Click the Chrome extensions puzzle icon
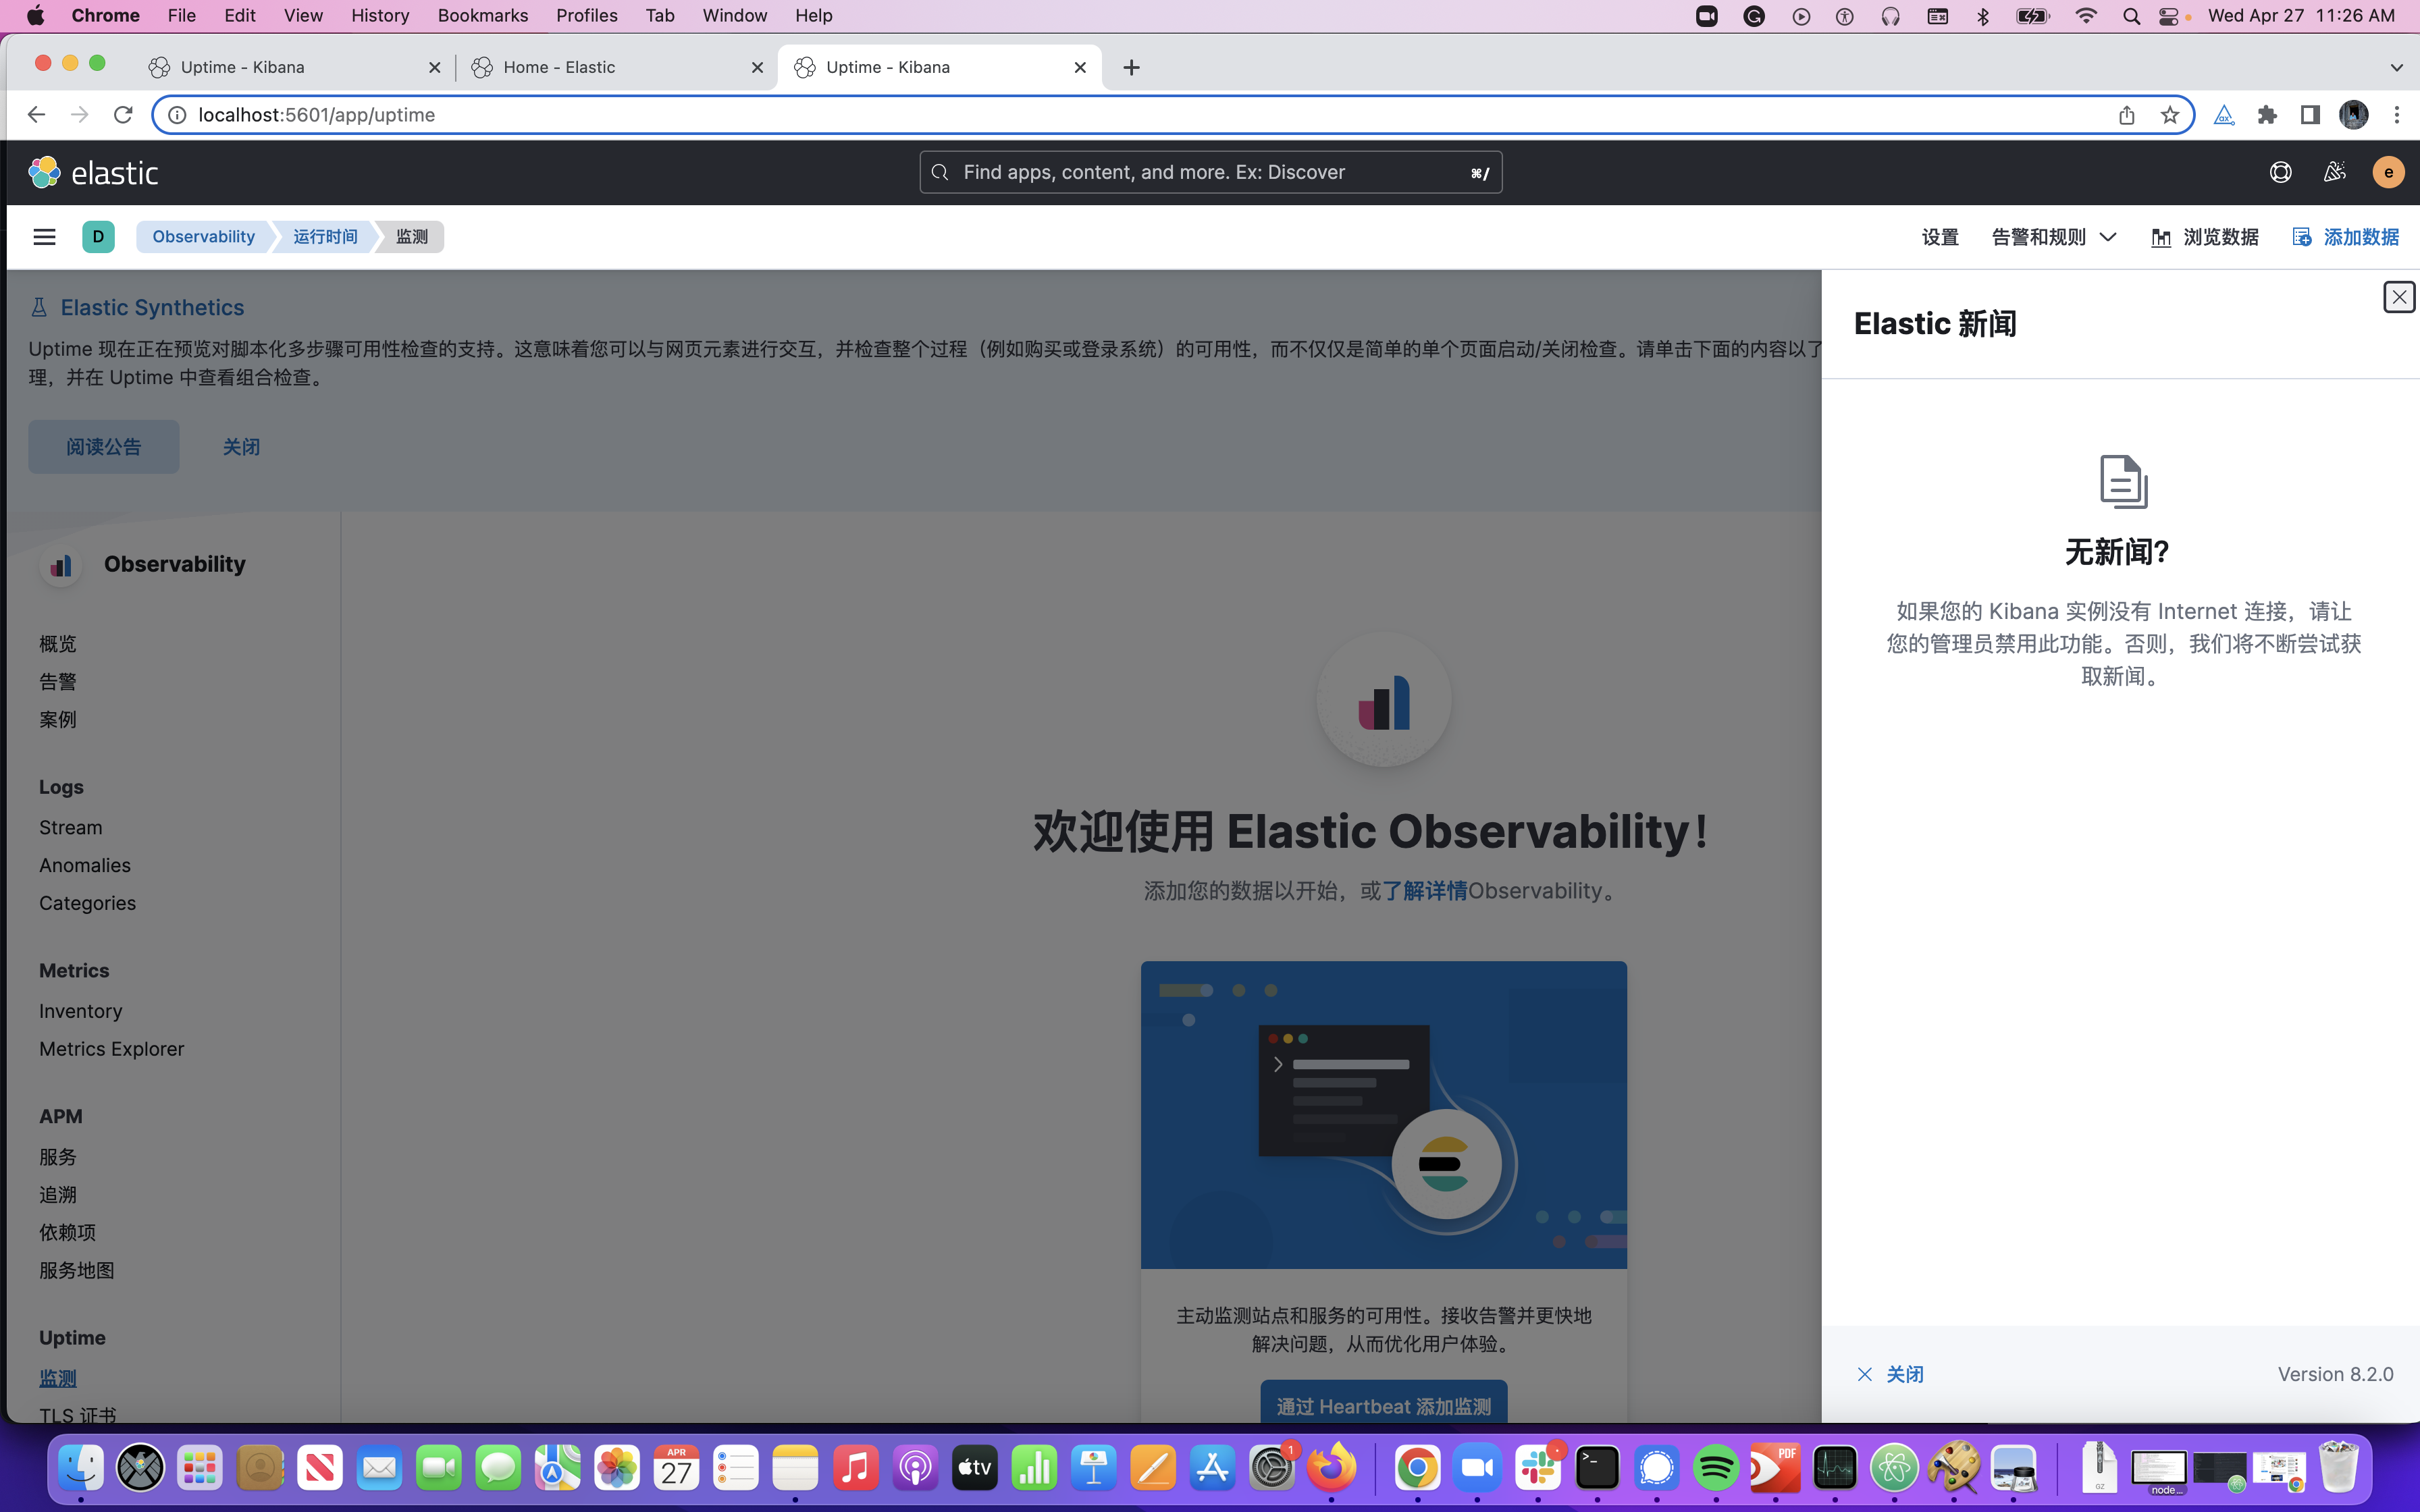Image resolution: width=2420 pixels, height=1512 pixels. pyautogui.click(x=2267, y=115)
